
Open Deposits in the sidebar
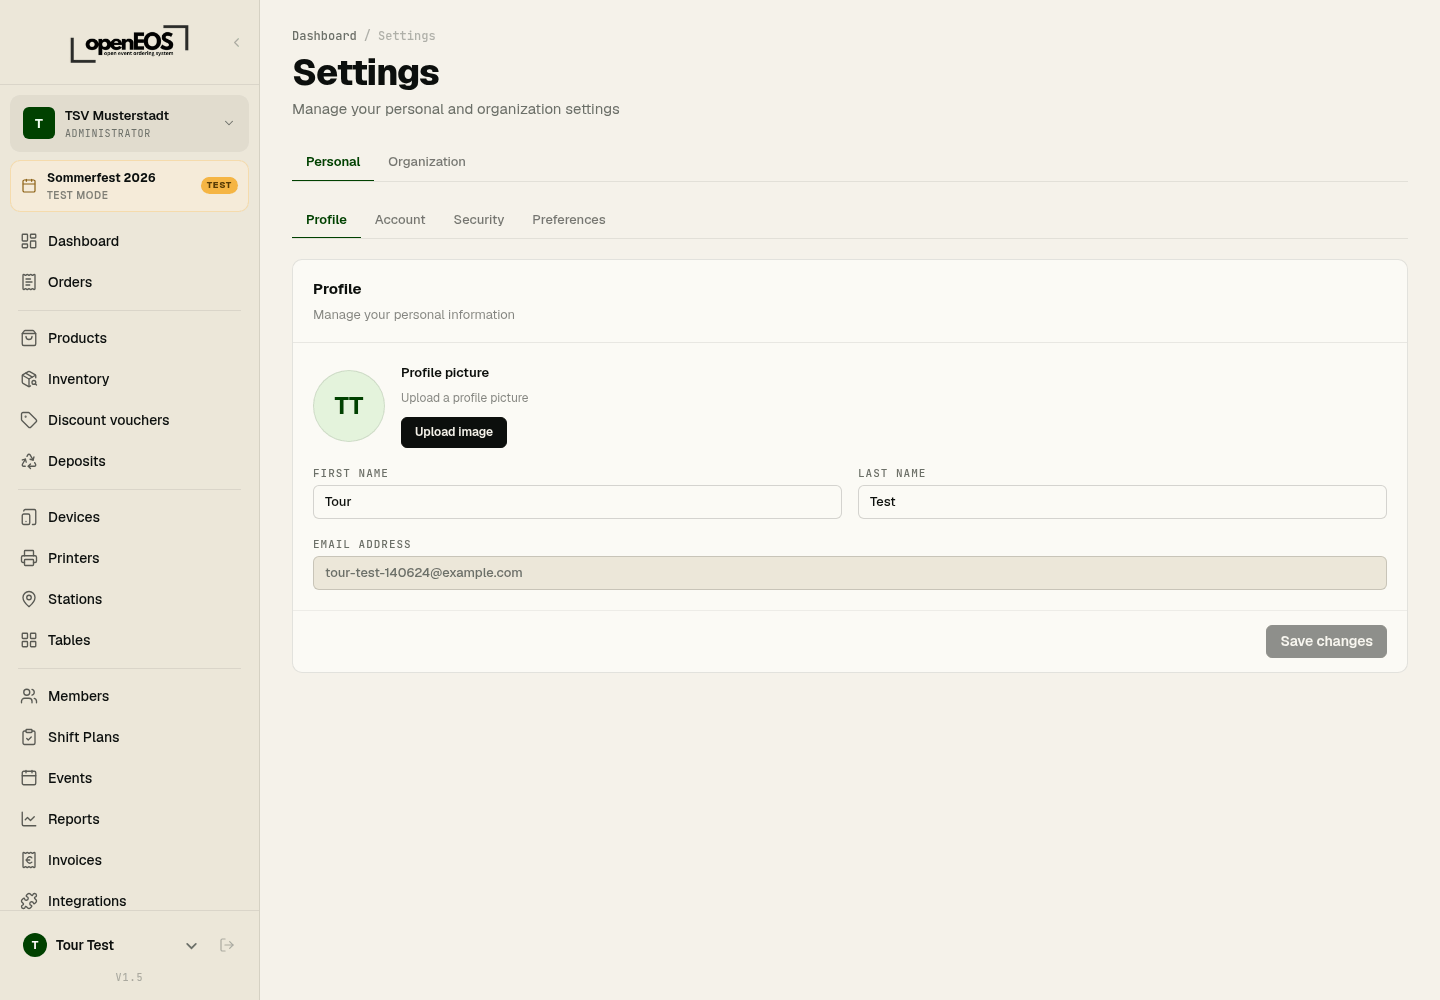pyautogui.click(x=76, y=461)
